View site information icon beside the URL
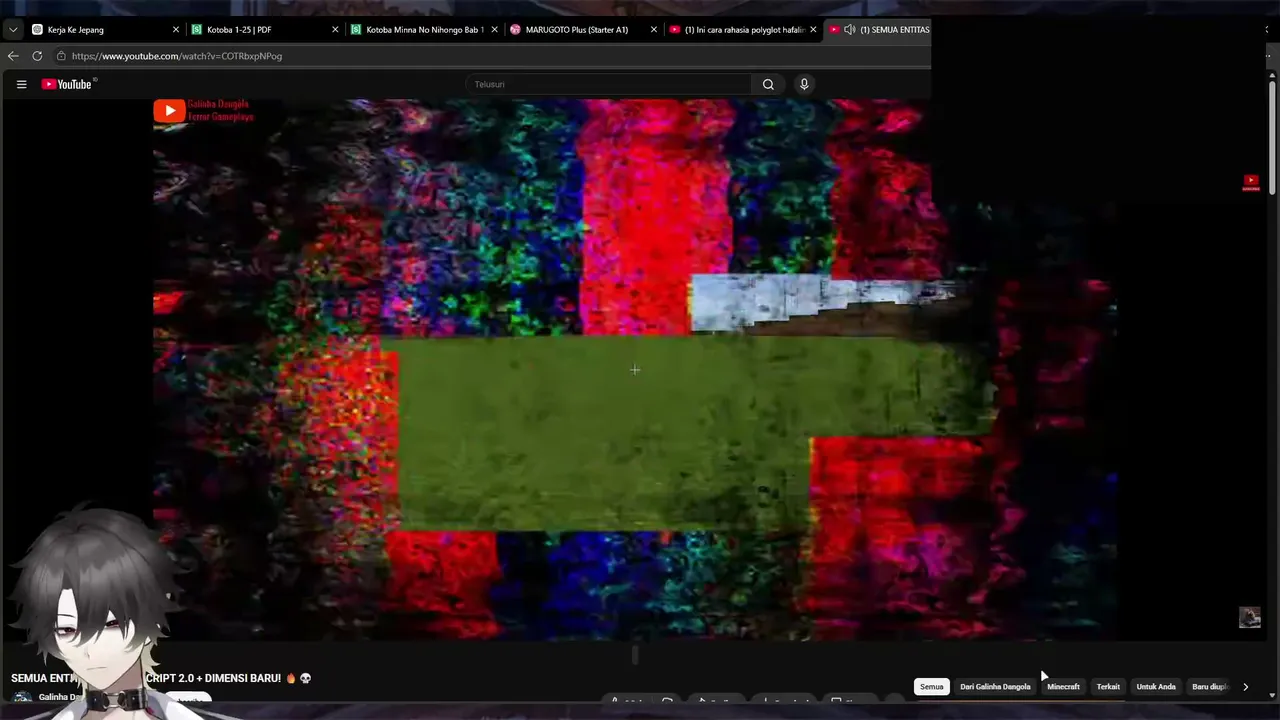This screenshot has width=1280, height=720. tap(61, 56)
